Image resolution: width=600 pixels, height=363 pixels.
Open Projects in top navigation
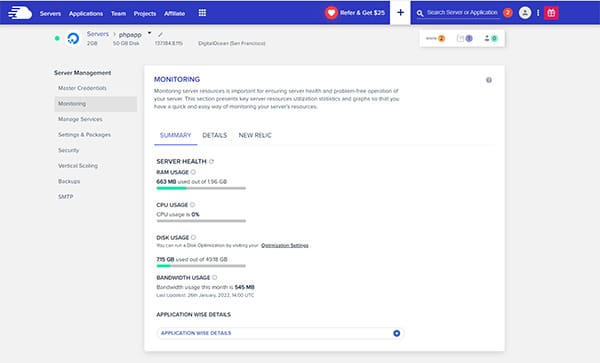click(145, 13)
